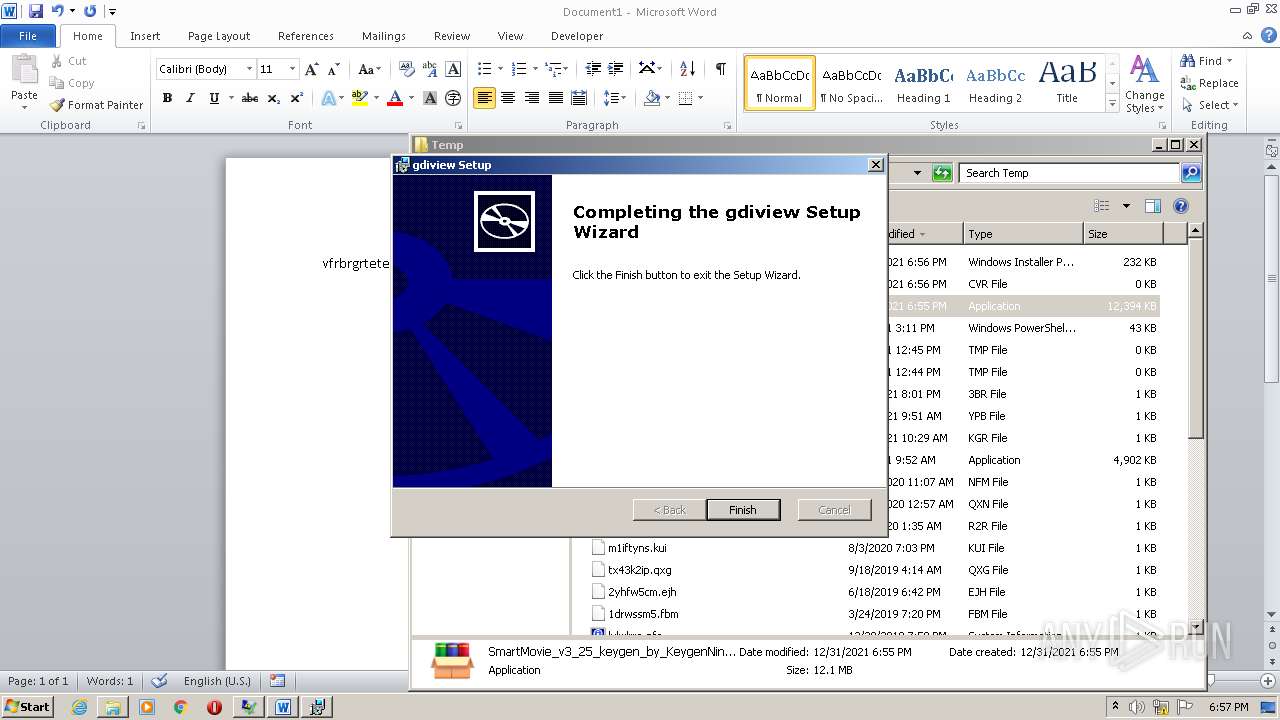Click the Save icon in Quick Access Toolbar
The image size is (1280, 720).
pos(36,11)
